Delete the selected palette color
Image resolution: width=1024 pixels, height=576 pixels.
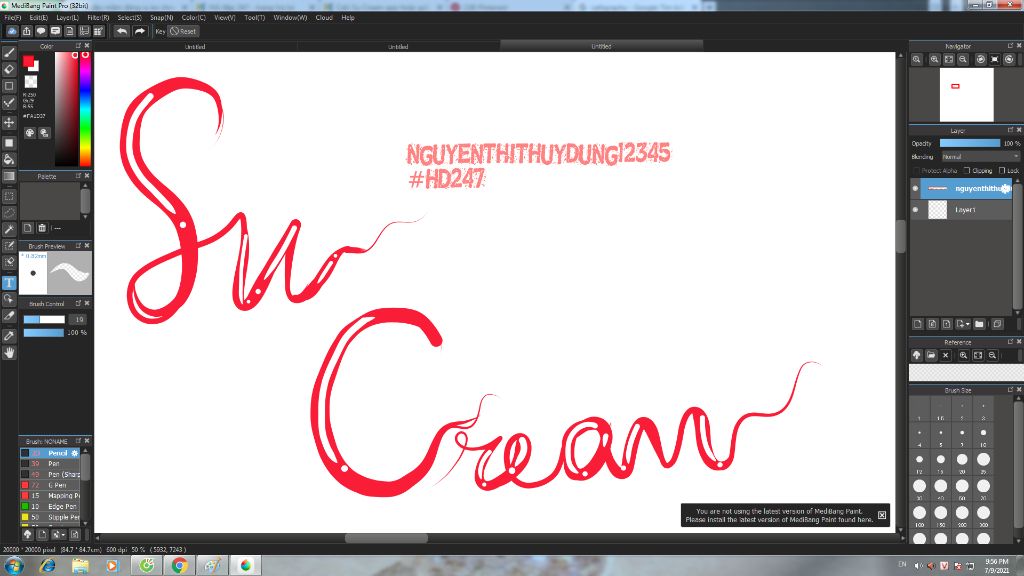click(x=42, y=228)
